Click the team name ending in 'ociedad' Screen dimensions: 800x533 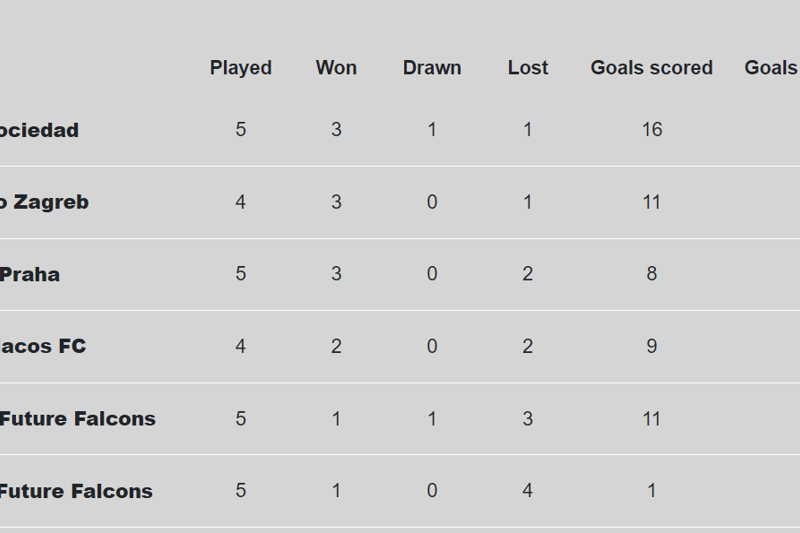pos(39,130)
